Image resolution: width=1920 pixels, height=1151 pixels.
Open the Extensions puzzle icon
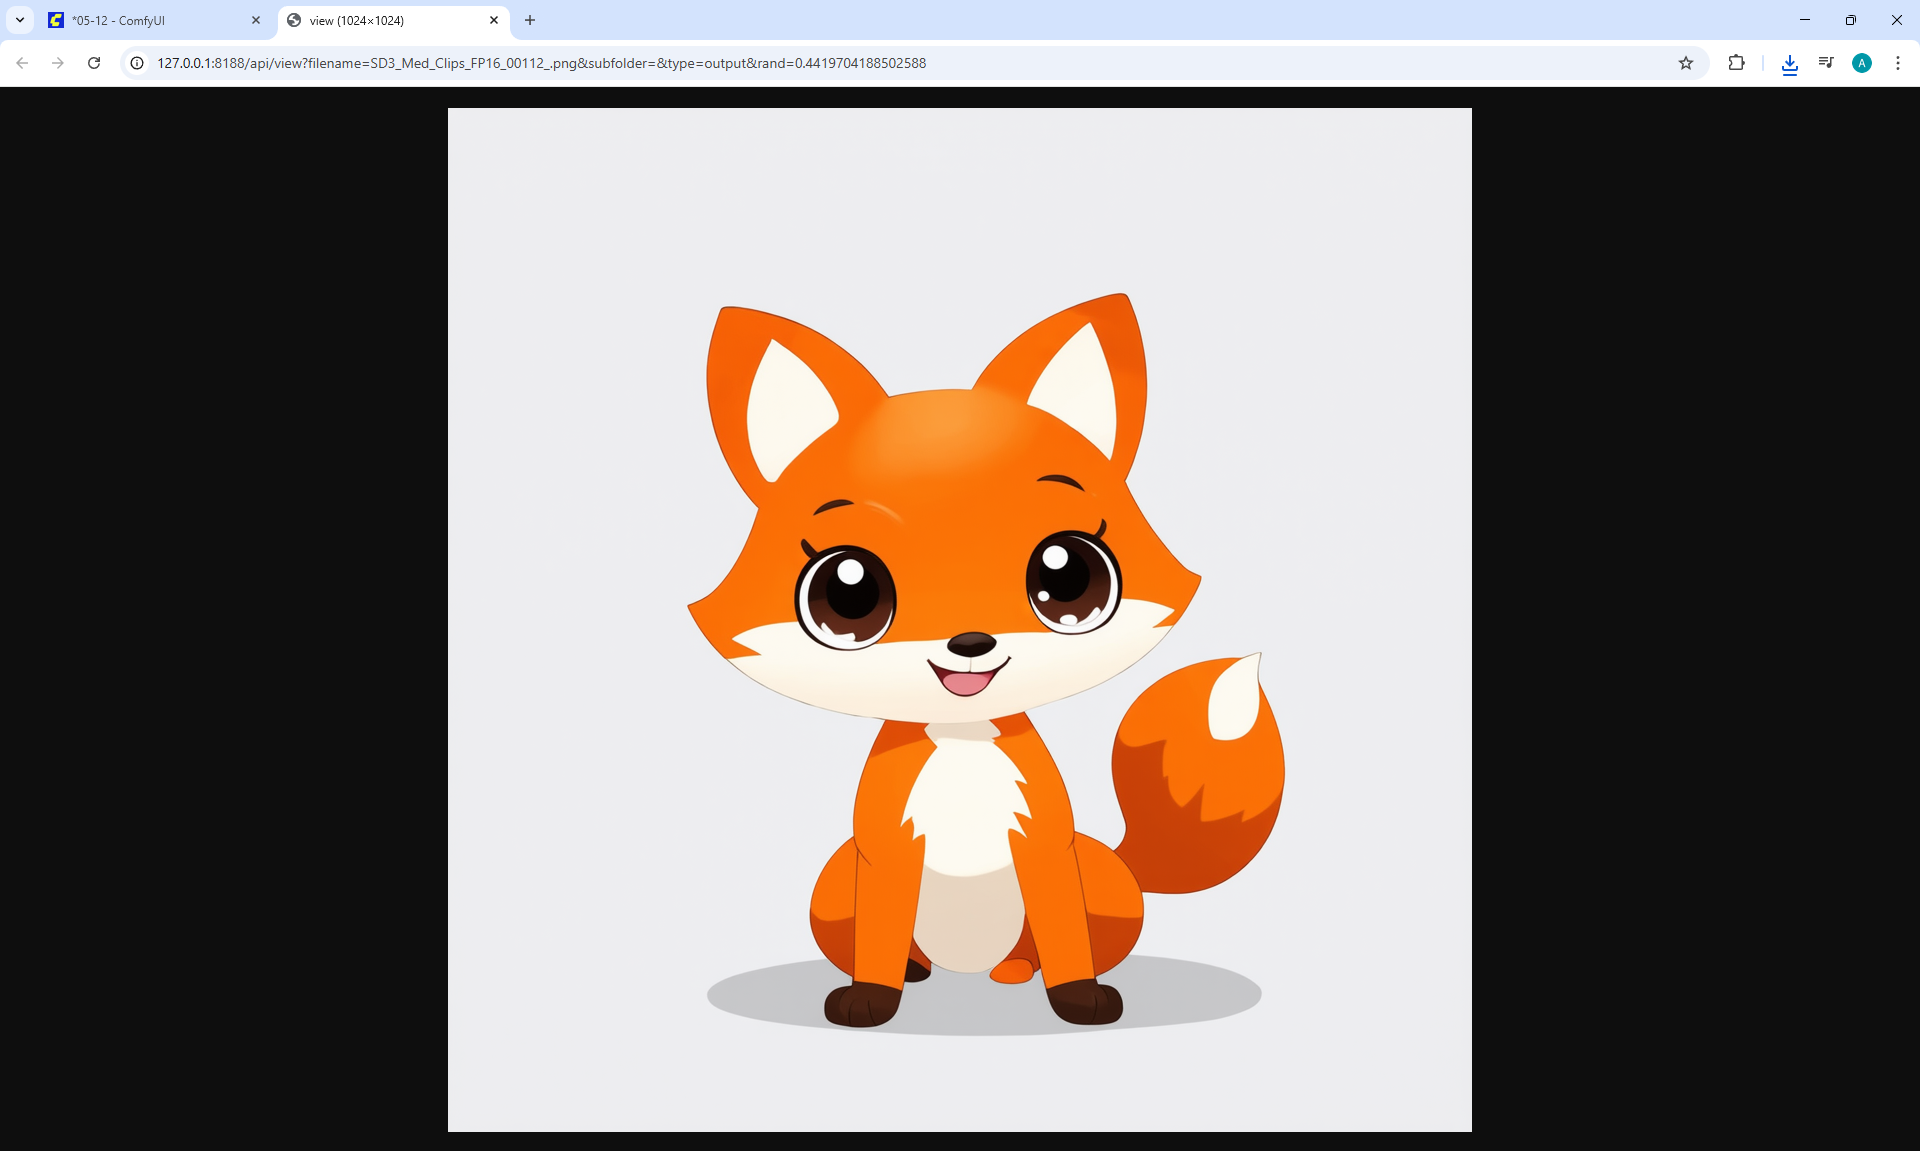(x=1736, y=63)
